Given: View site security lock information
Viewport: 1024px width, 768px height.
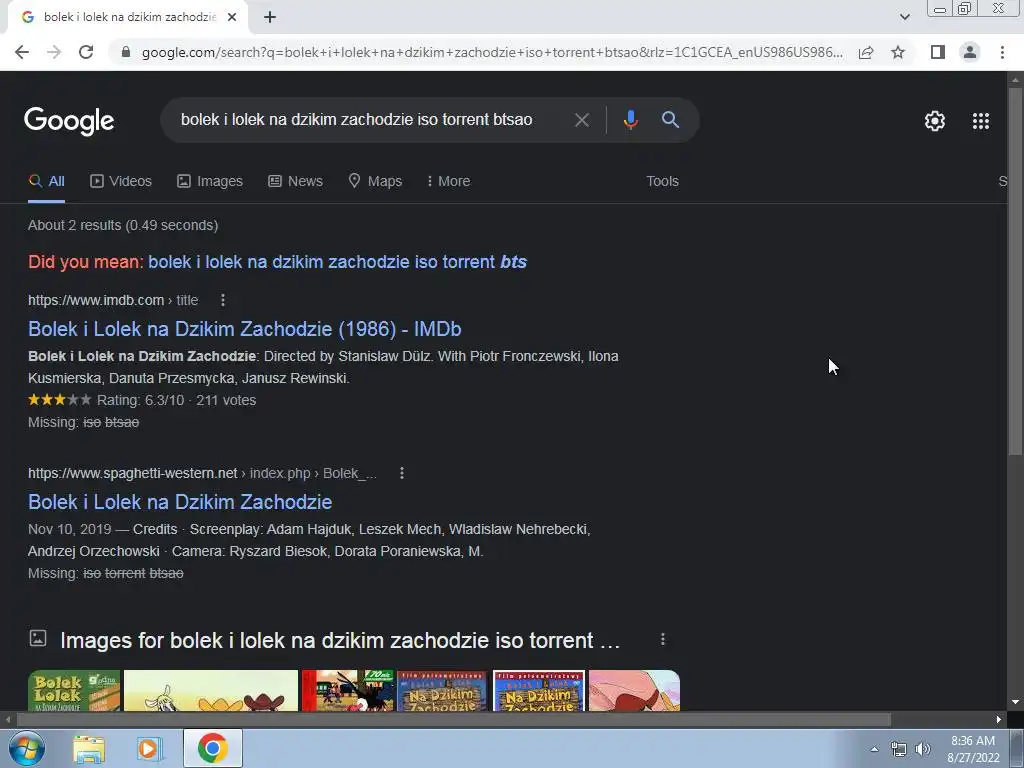Looking at the screenshot, I should click(x=126, y=52).
